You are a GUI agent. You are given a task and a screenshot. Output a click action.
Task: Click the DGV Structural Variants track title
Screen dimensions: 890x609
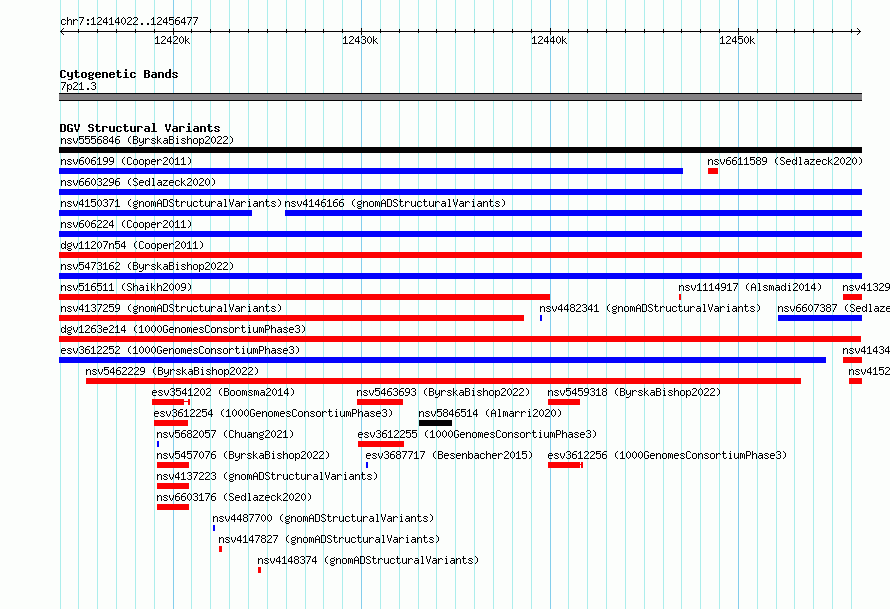(x=140, y=128)
